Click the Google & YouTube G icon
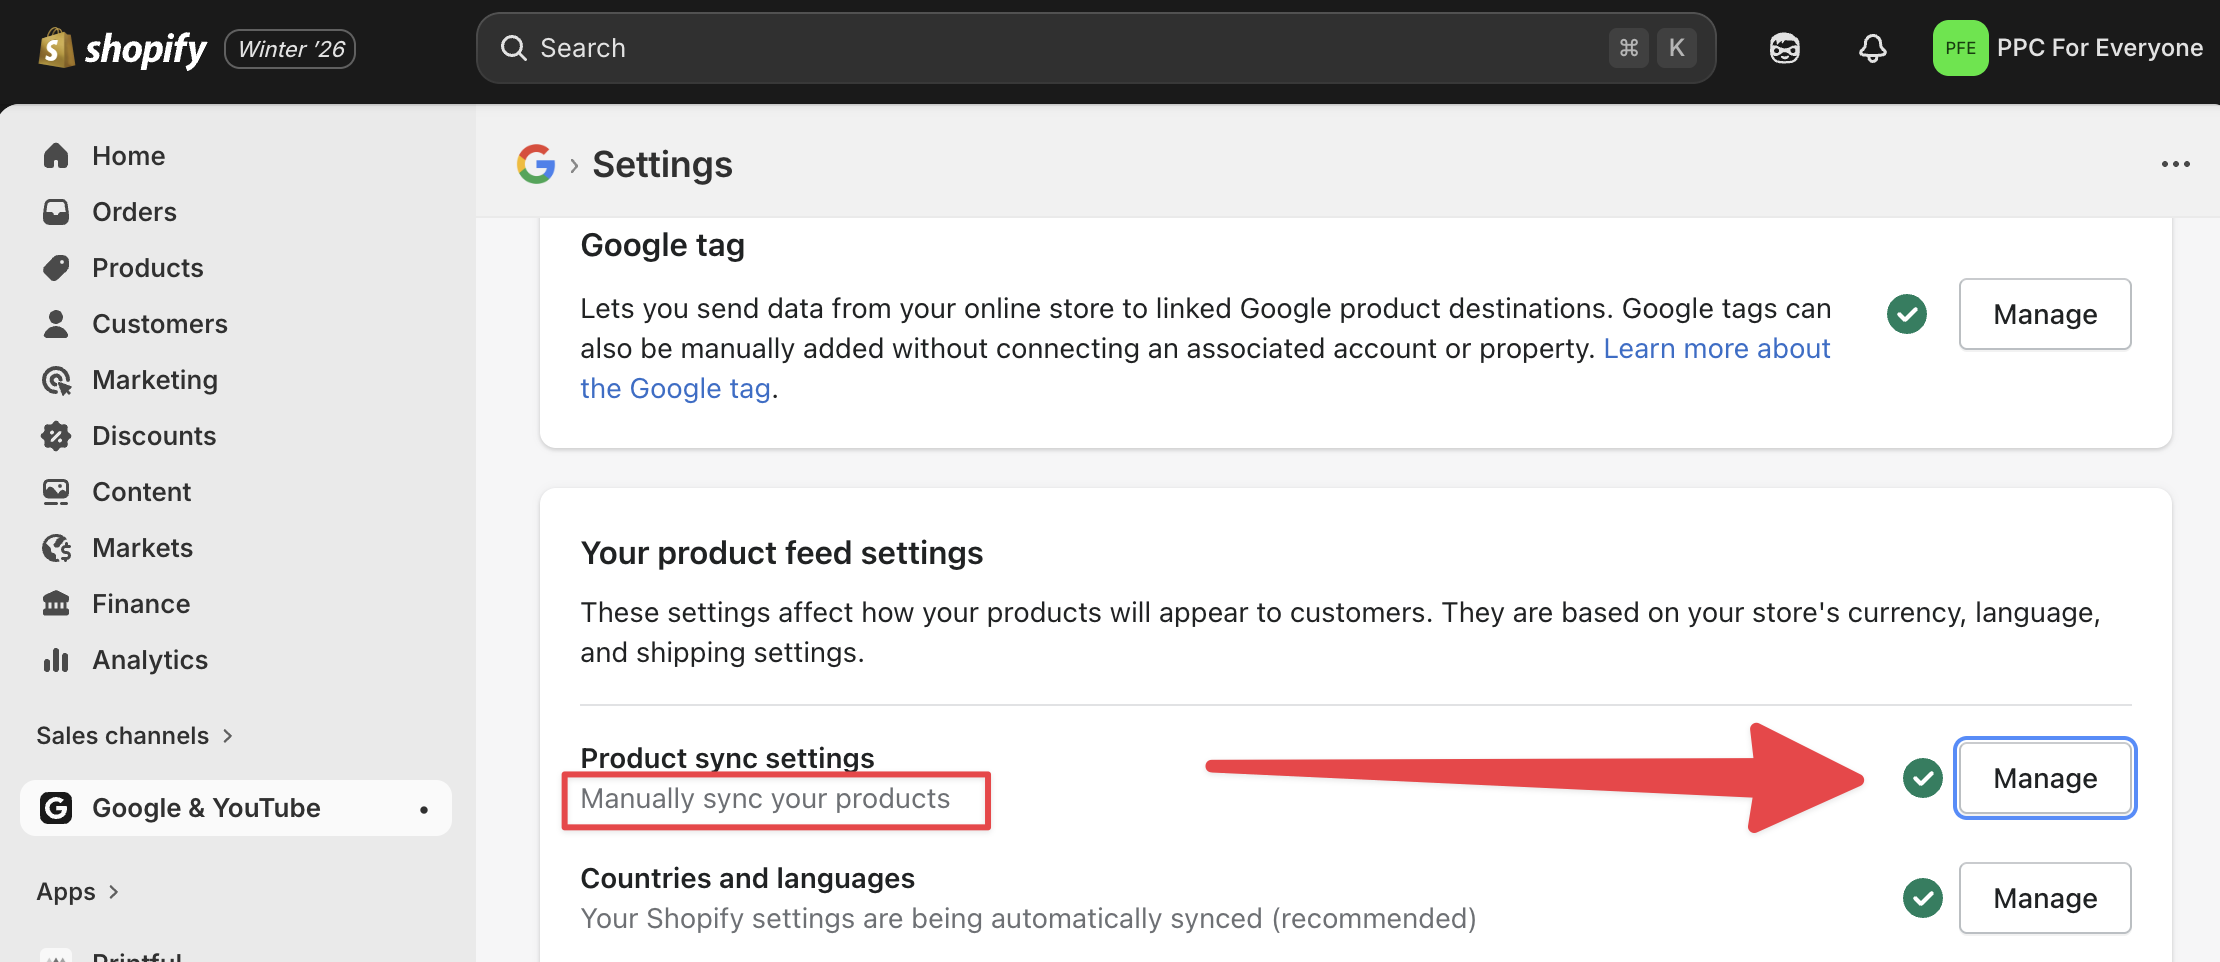The image size is (2220, 962). (x=56, y=808)
